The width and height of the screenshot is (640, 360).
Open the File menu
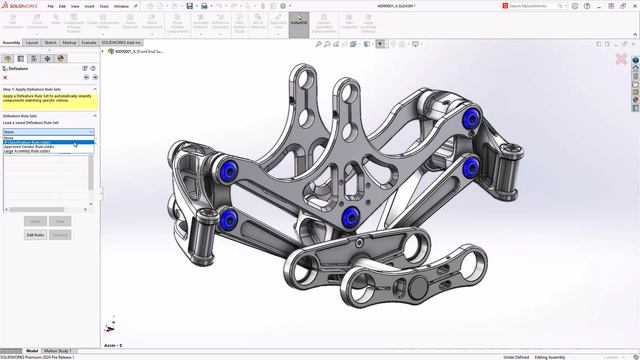(x=51, y=6)
